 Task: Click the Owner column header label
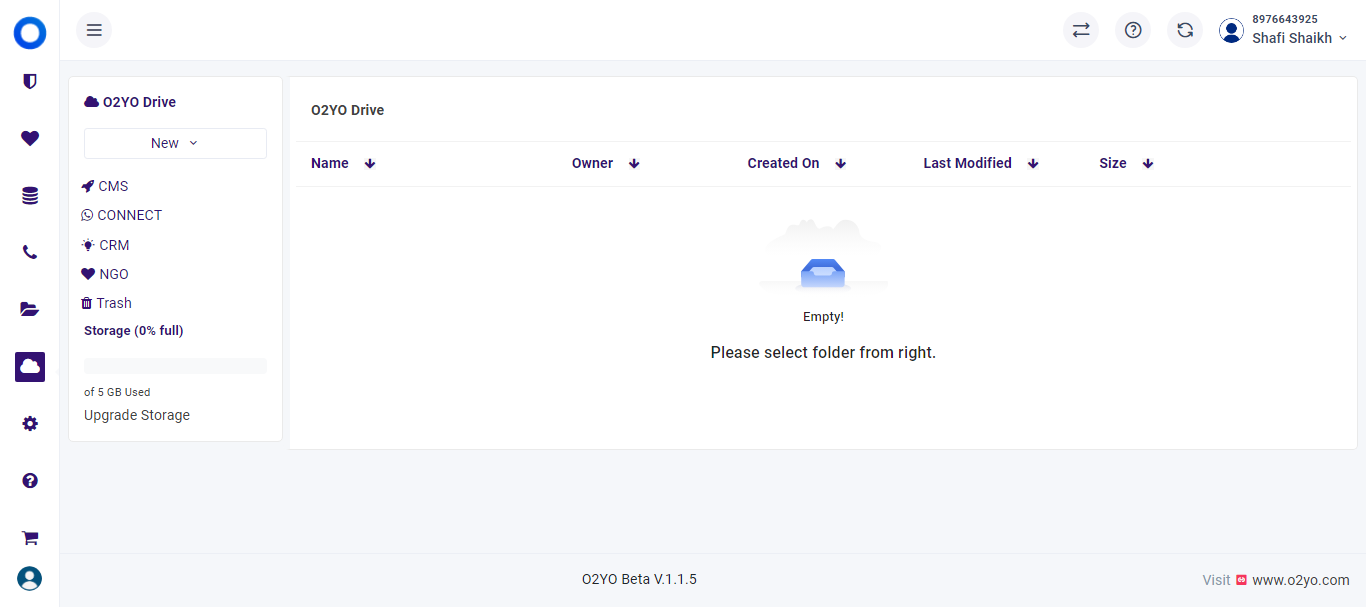pyautogui.click(x=592, y=163)
